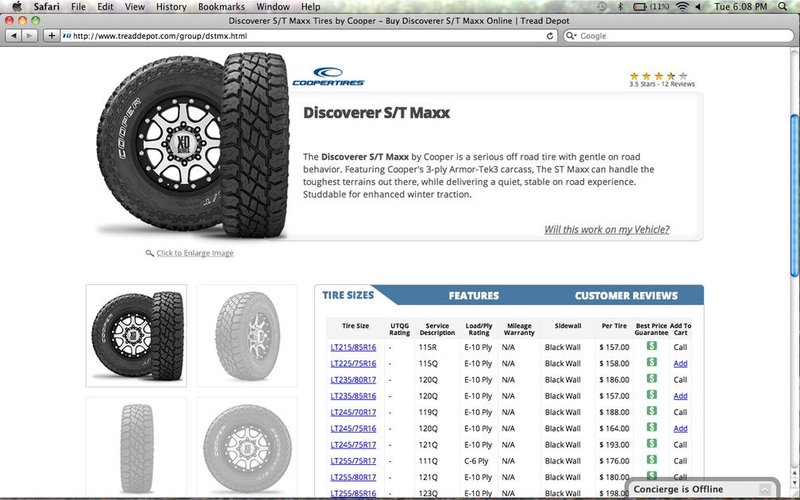Viewport: 800px width, 500px height.
Task: Click the 'Will this work on my Vehicle?' link
Action: pos(607,230)
